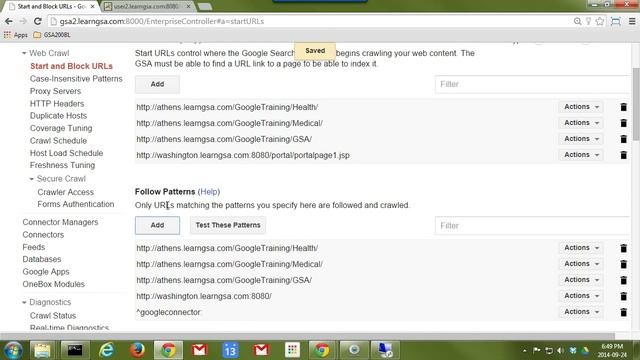Delete the Health follow pattern trash icon
The height and width of the screenshot is (360, 640).
point(623,248)
